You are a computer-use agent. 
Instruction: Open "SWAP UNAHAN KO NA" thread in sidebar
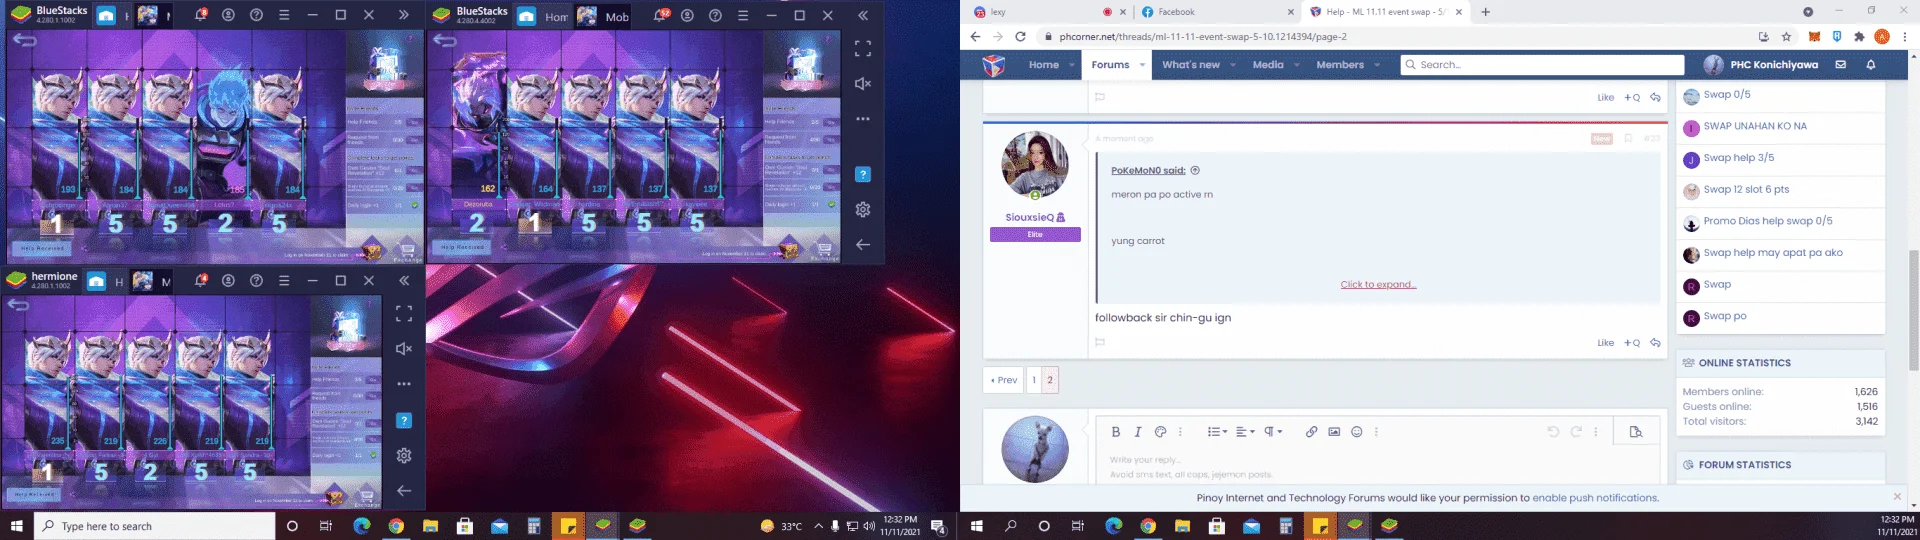coord(1755,126)
